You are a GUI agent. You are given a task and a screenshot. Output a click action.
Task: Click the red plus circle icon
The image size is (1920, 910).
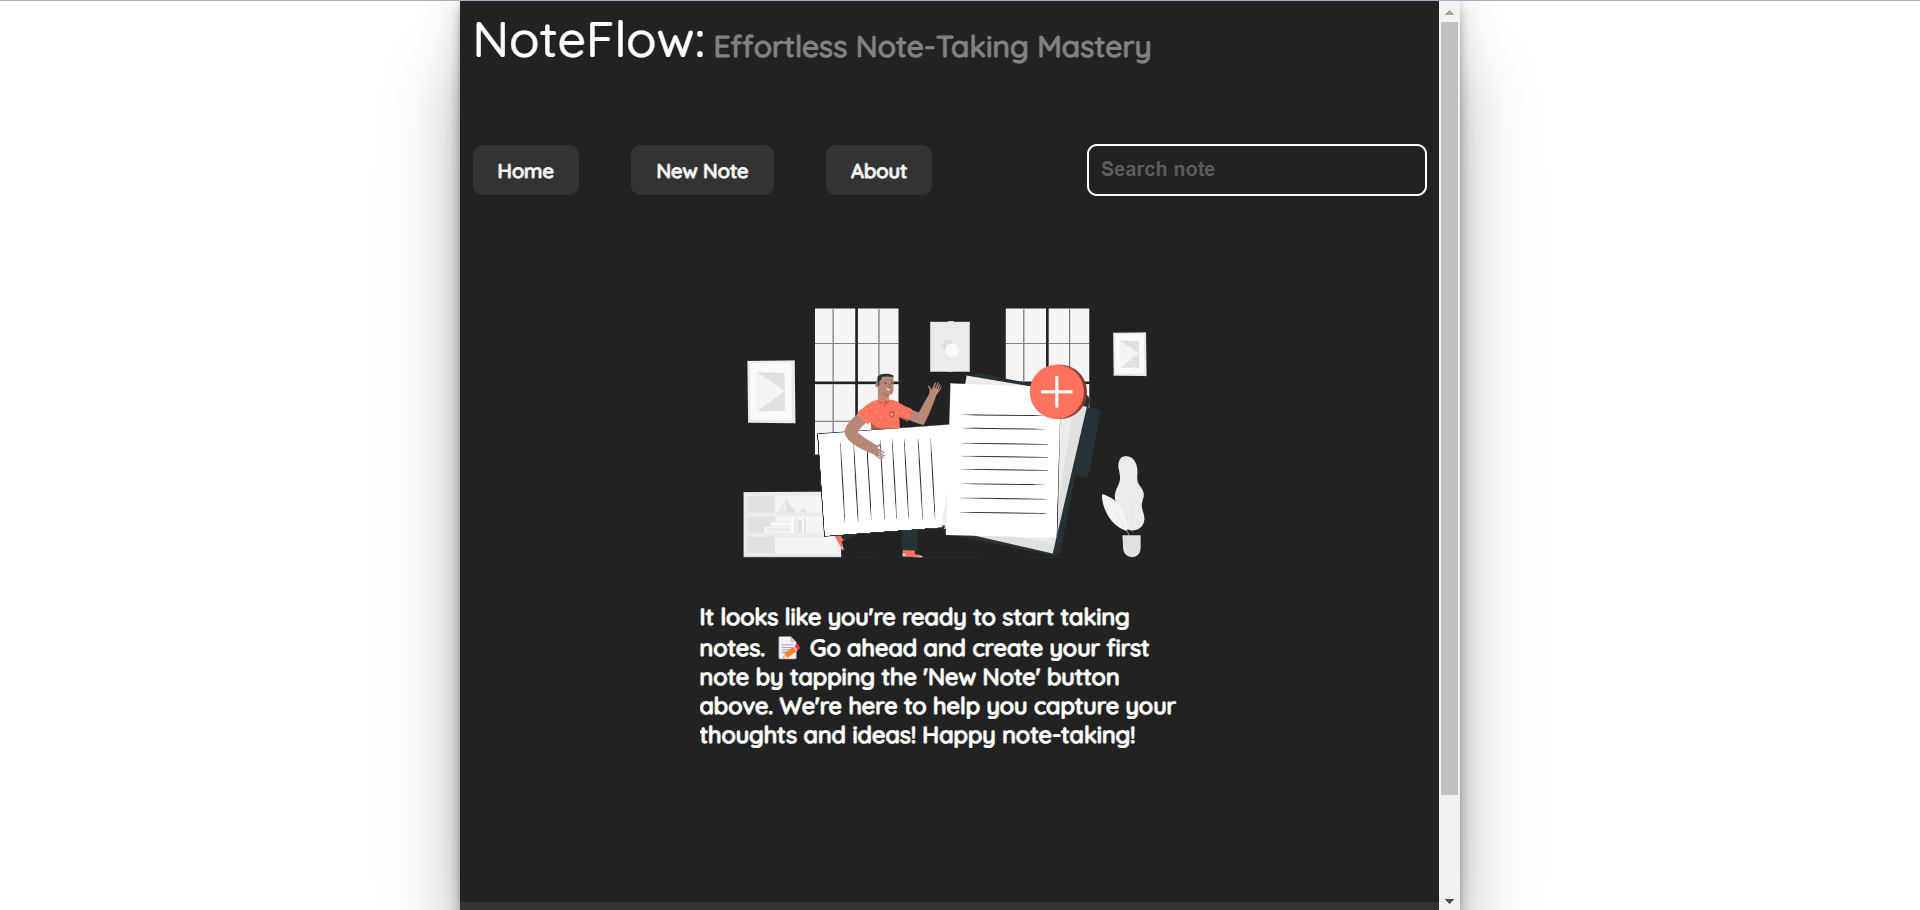coord(1057,392)
